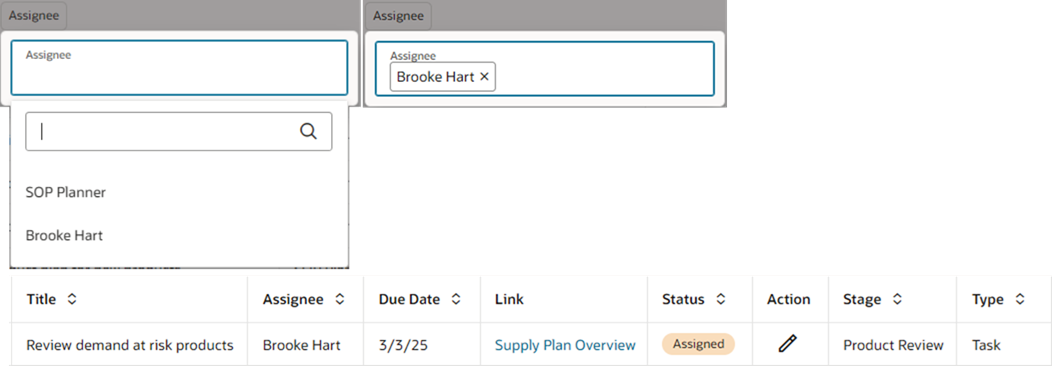Open the empty Assignee combo box on left

(x=179, y=68)
